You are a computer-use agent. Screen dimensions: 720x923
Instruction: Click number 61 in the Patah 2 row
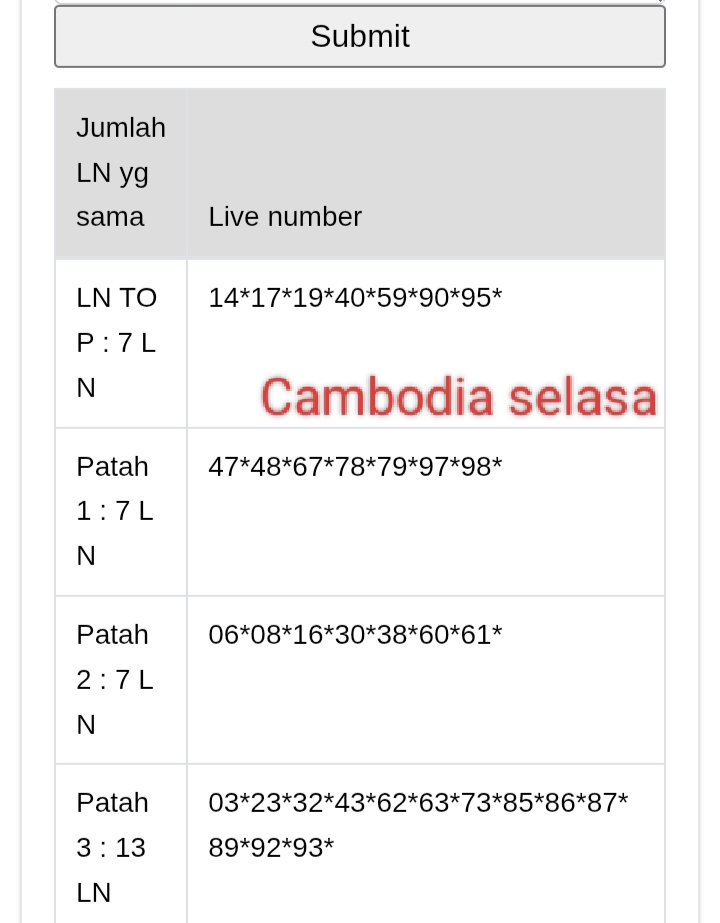(x=476, y=635)
